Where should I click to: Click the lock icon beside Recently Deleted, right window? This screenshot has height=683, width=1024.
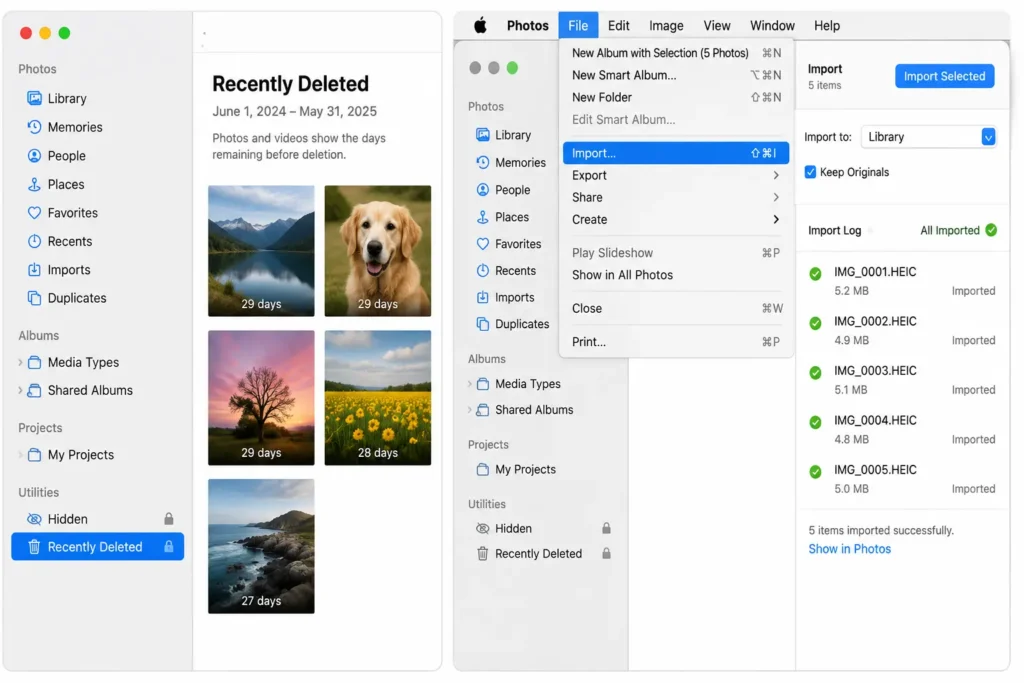click(x=606, y=554)
